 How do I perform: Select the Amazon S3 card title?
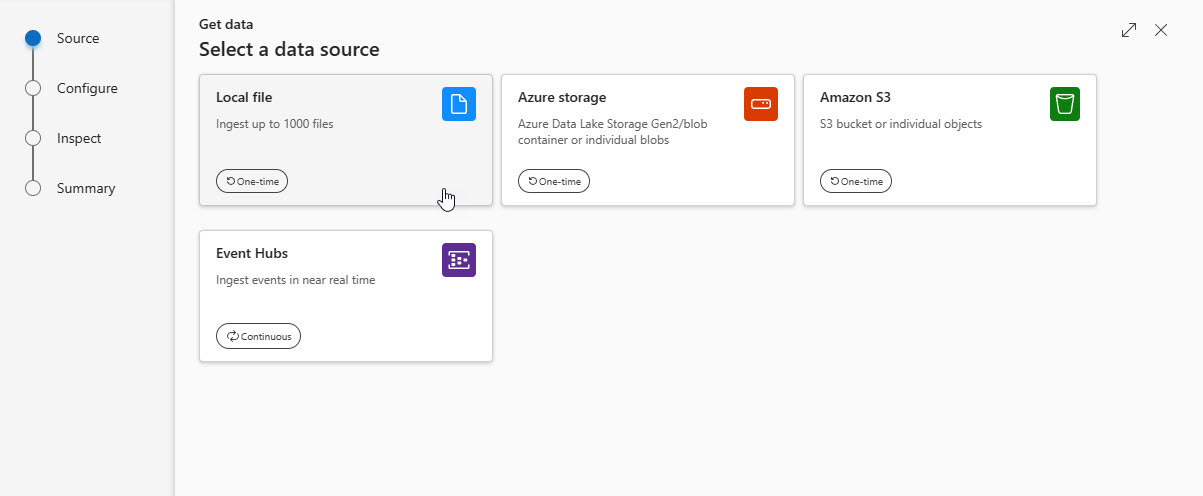[x=855, y=97]
